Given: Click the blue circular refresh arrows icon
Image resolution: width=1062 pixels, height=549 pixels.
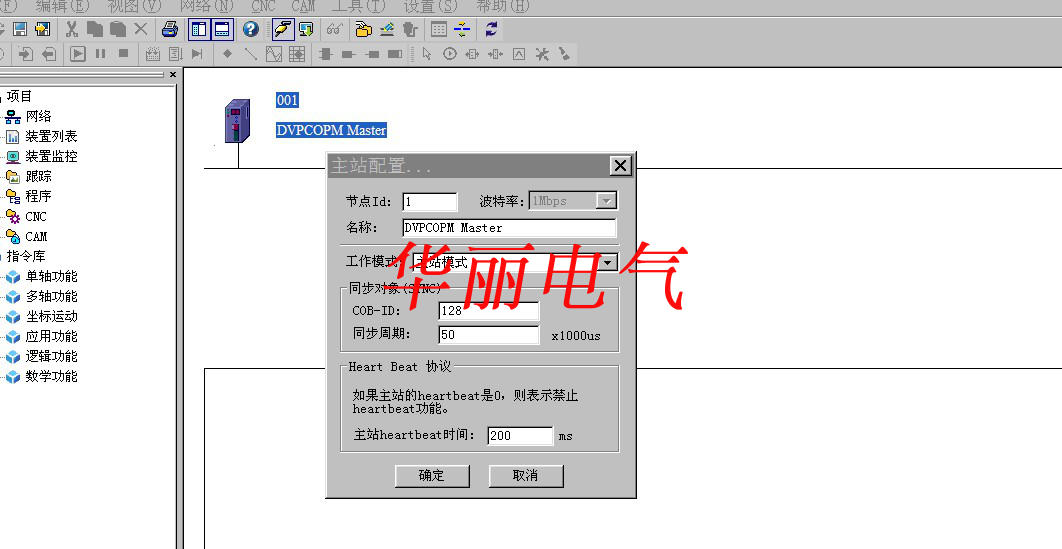Looking at the screenshot, I should click(491, 29).
